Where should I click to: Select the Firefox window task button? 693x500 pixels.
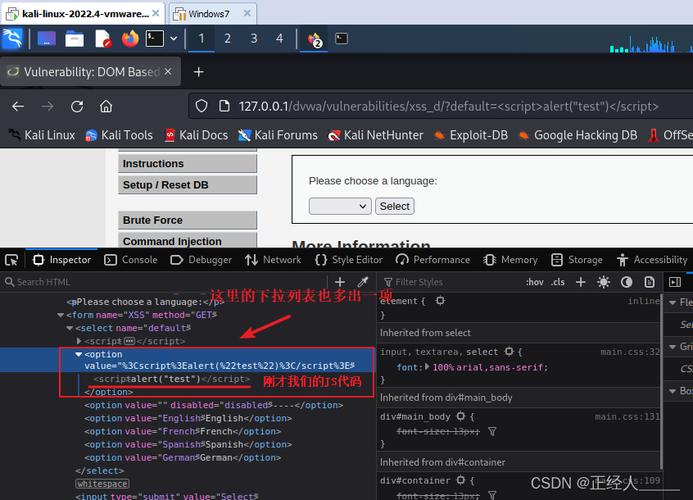315,39
